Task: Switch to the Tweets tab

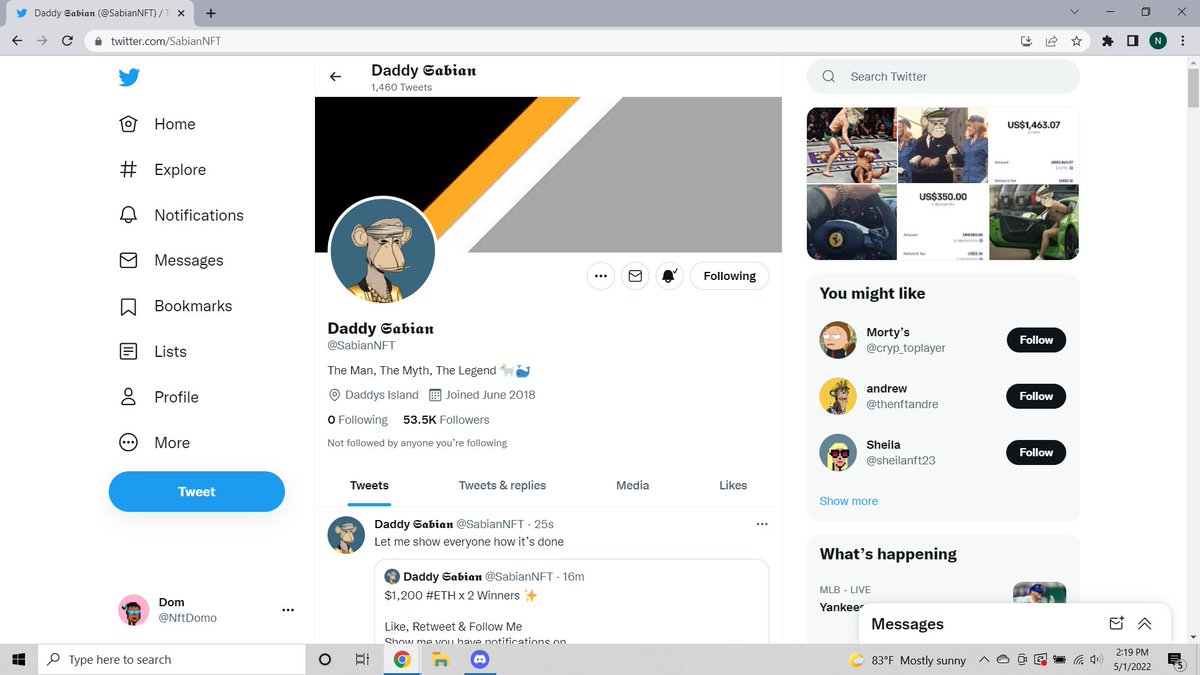Action: (369, 485)
